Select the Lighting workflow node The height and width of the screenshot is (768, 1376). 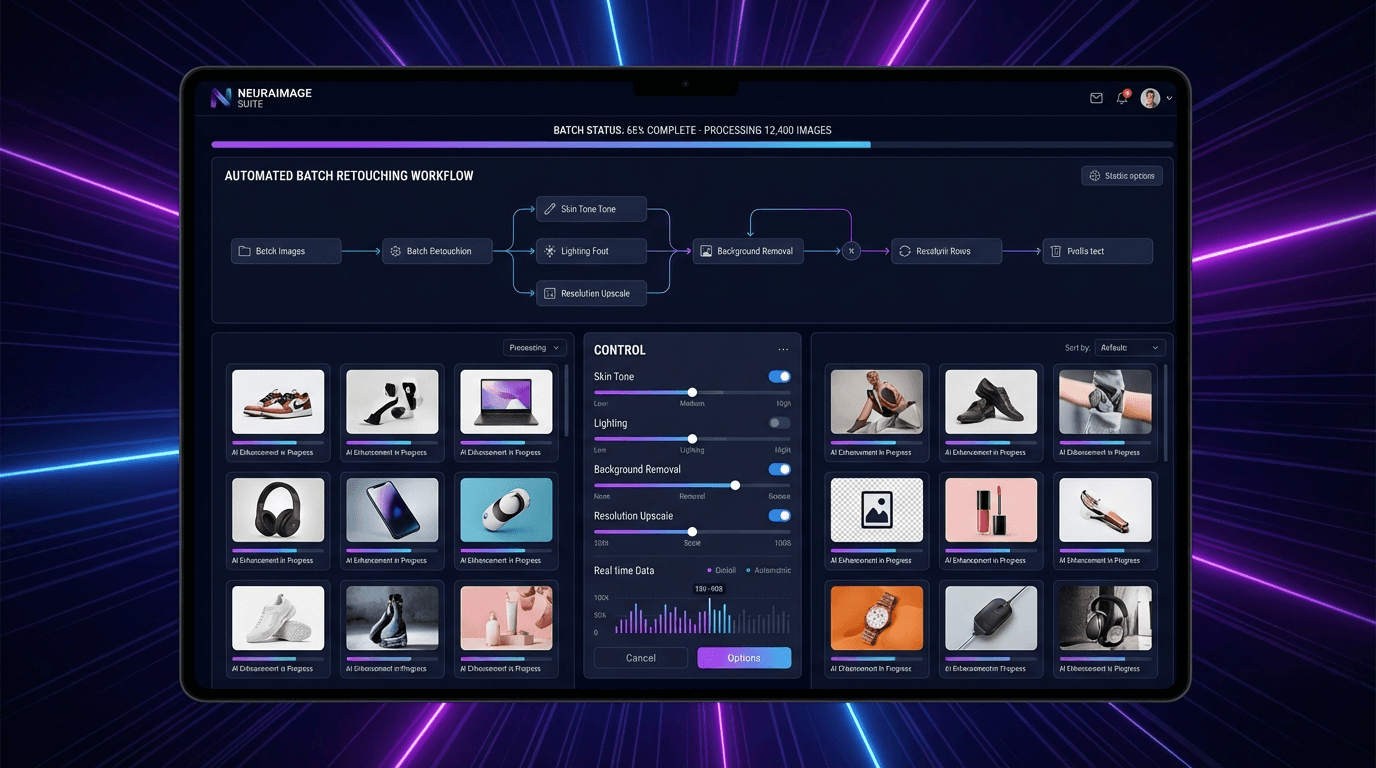click(x=591, y=251)
